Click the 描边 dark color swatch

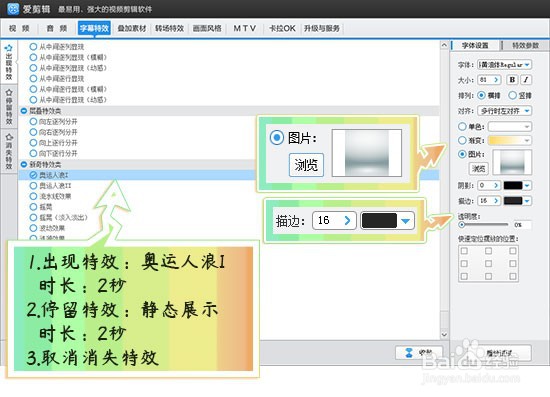(x=513, y=201)
